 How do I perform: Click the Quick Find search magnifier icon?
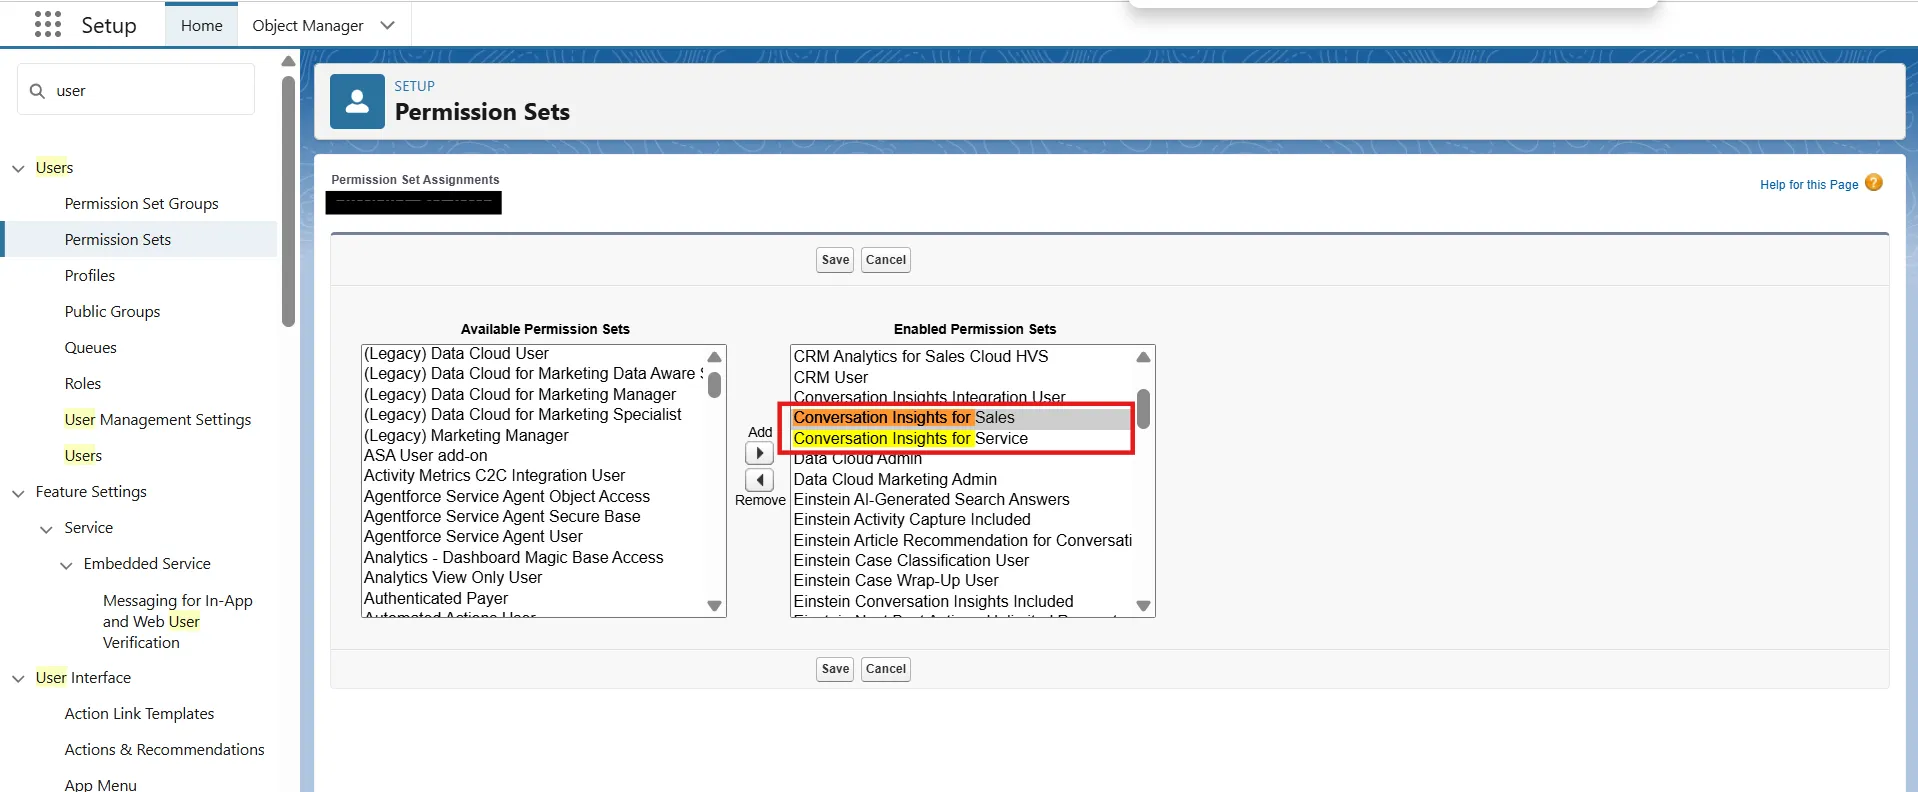click(x=38, y=91)
